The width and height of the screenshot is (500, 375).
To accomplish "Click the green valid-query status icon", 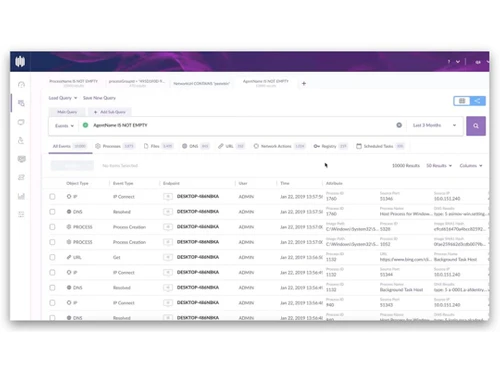I will [x=86, y=125].
